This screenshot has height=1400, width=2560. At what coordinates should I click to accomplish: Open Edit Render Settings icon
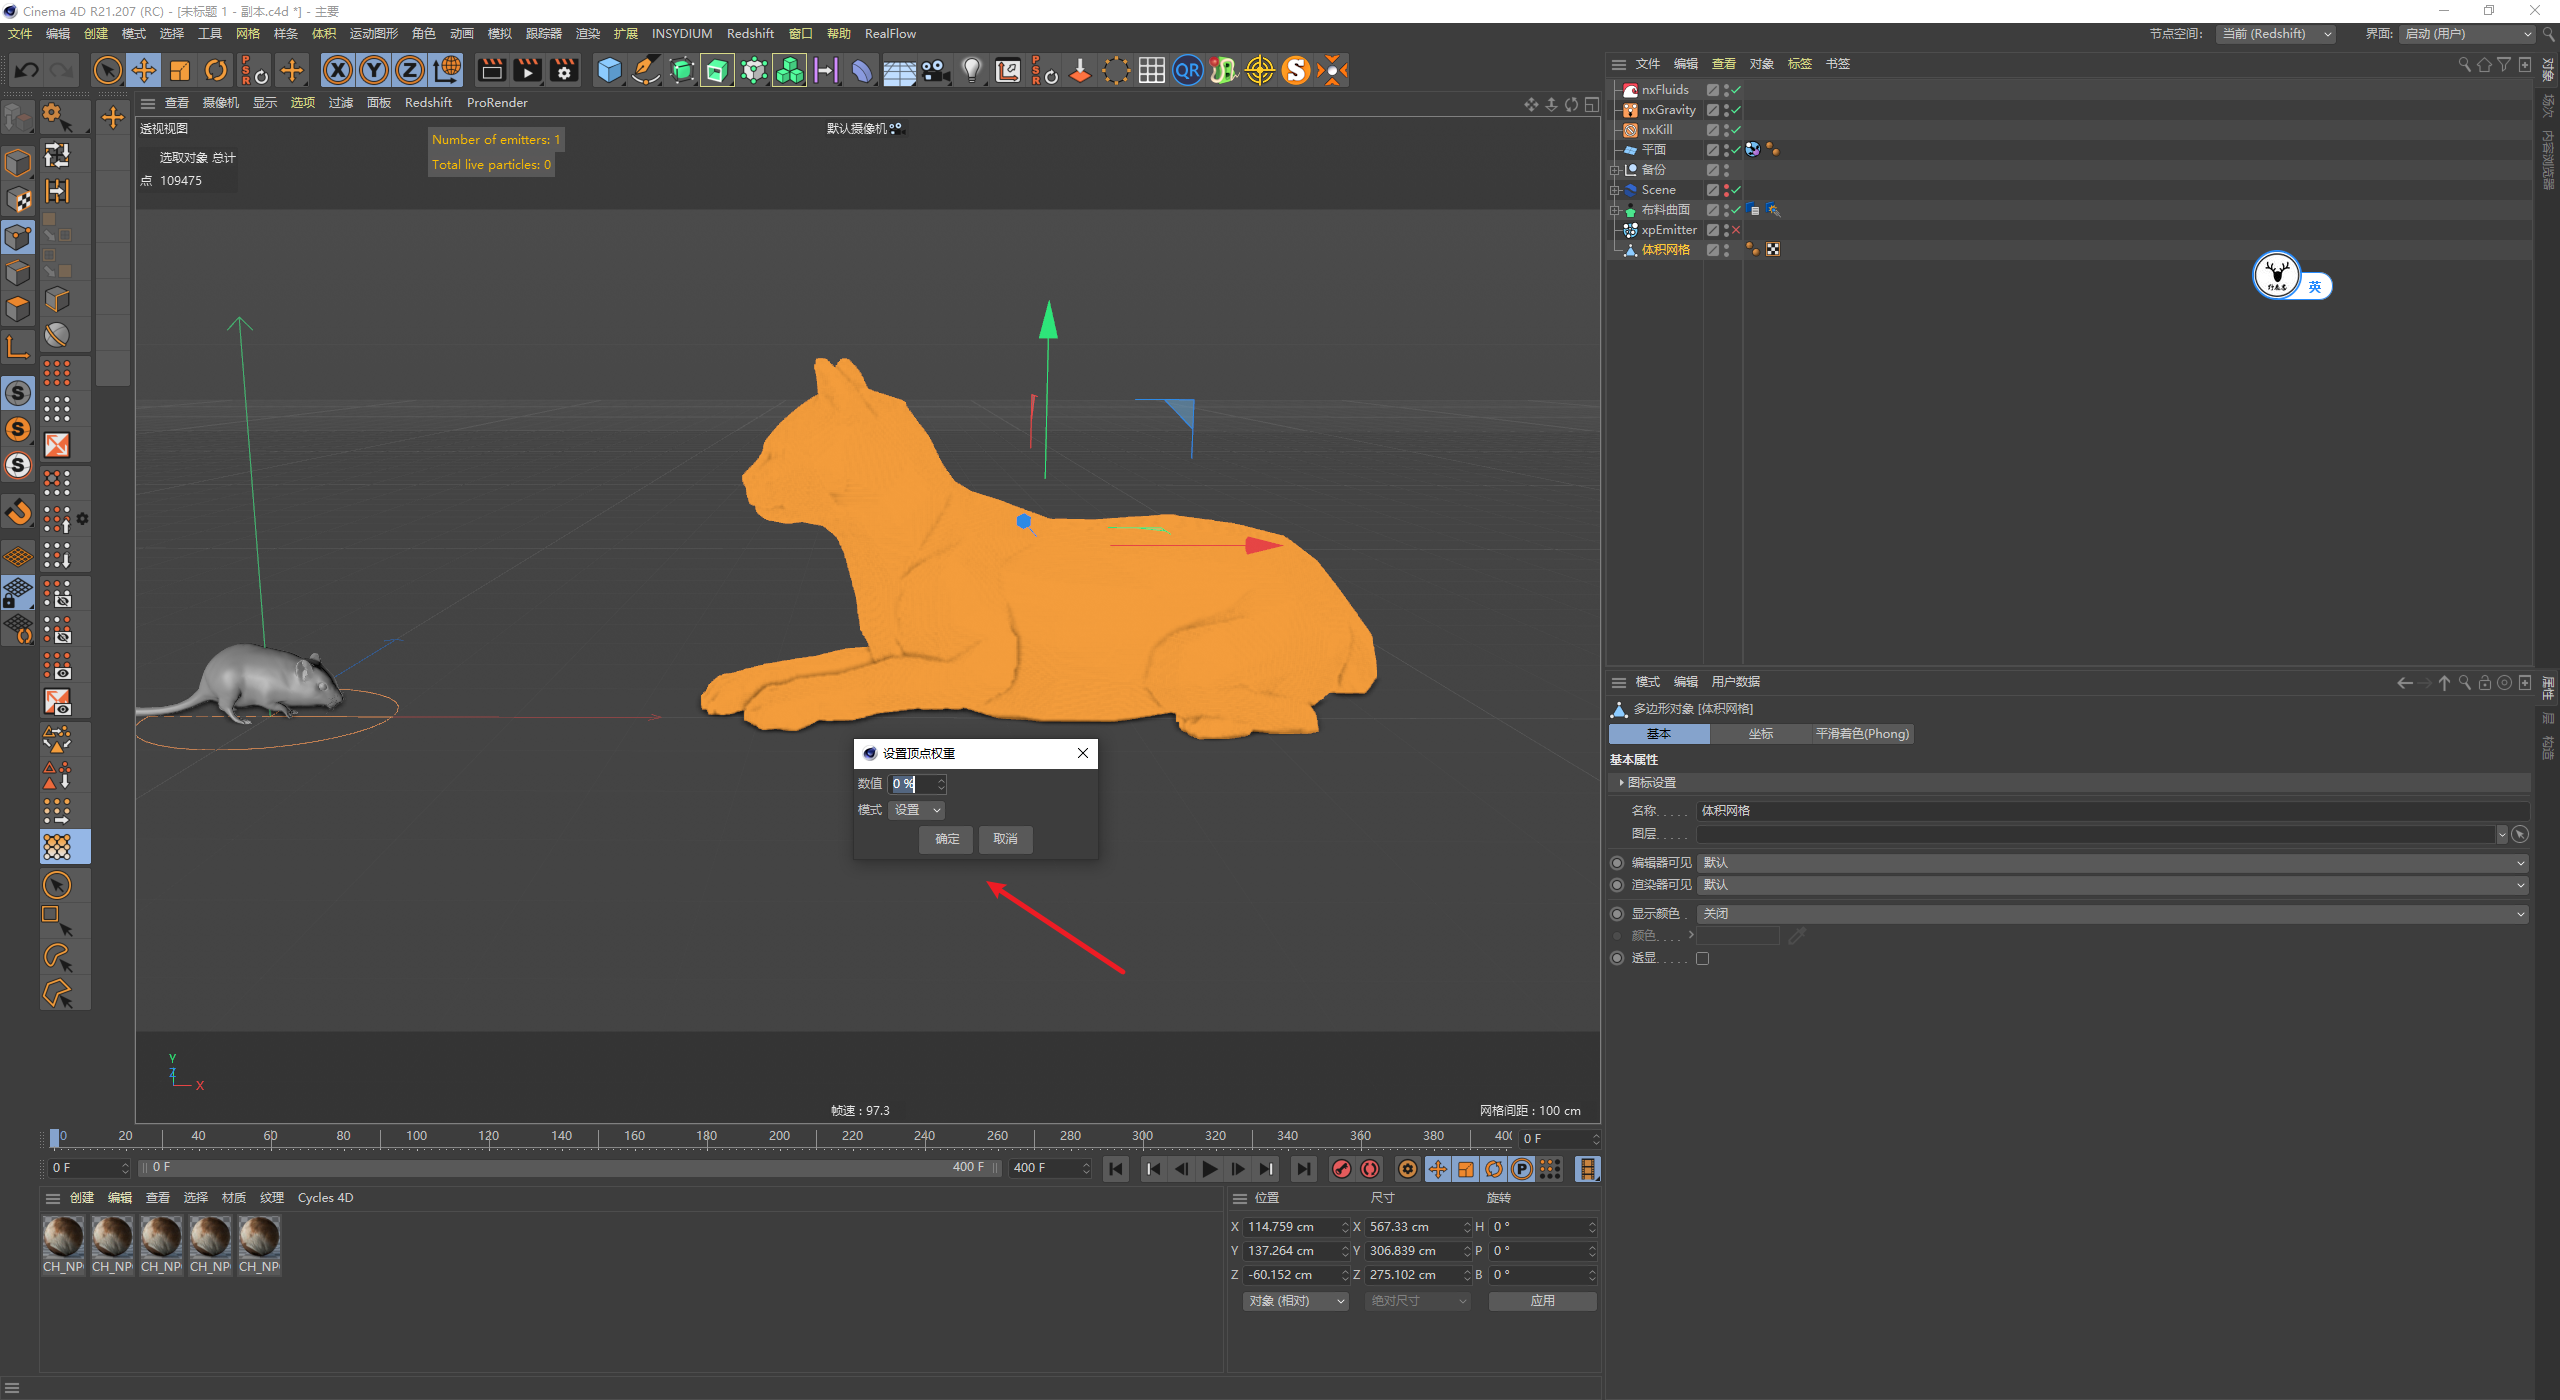tap(564, 70)
